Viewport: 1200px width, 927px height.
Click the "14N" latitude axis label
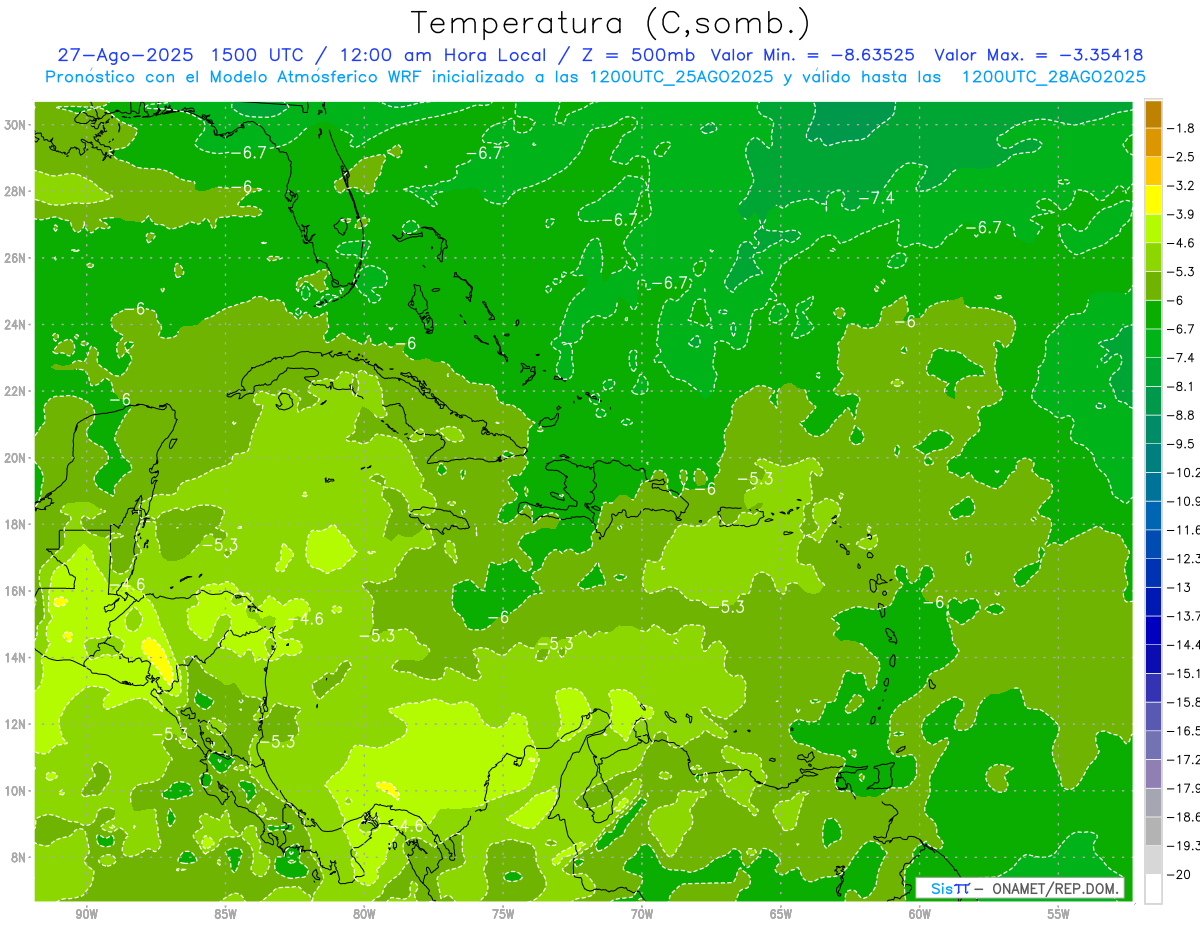[15, 657]
